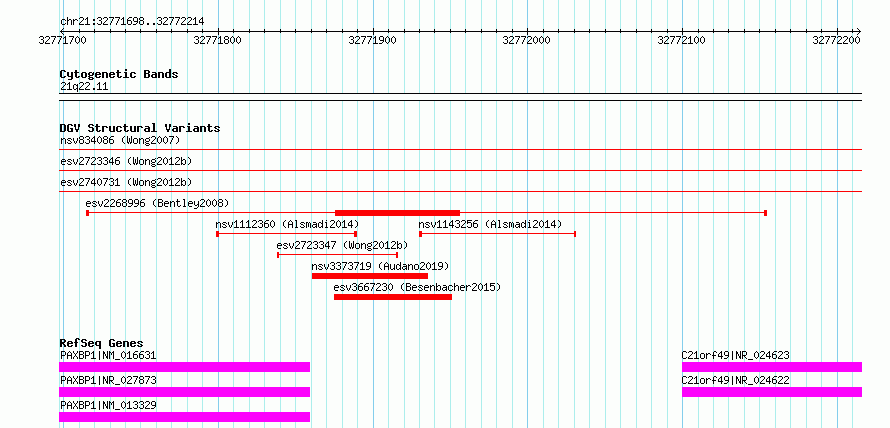This screenshot has height=428, width=890.
Task: Click the magenta bar of C21orf49|NR_024622
Action: [x=772, y=392]
